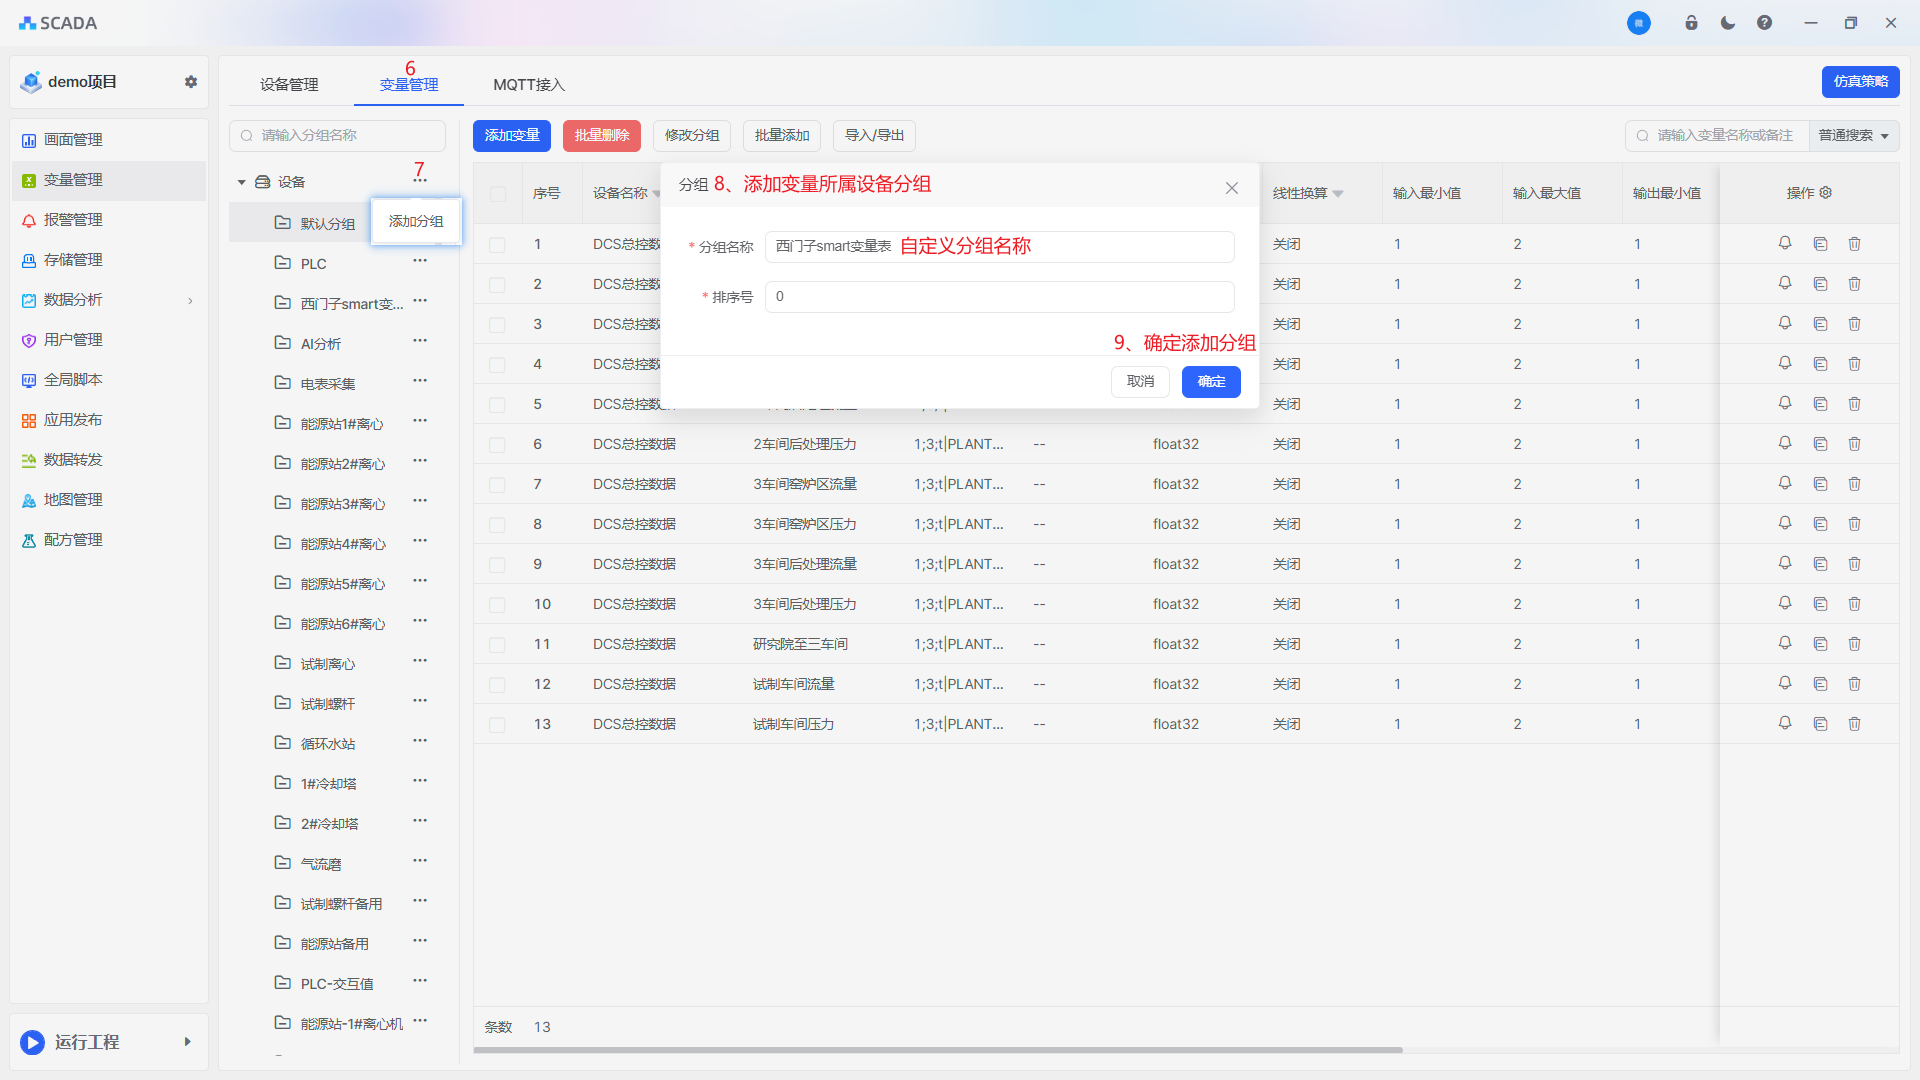1920x1080 pixels.
Task: Open more options dots for PLC group
Action: click(x=420, y=261)
